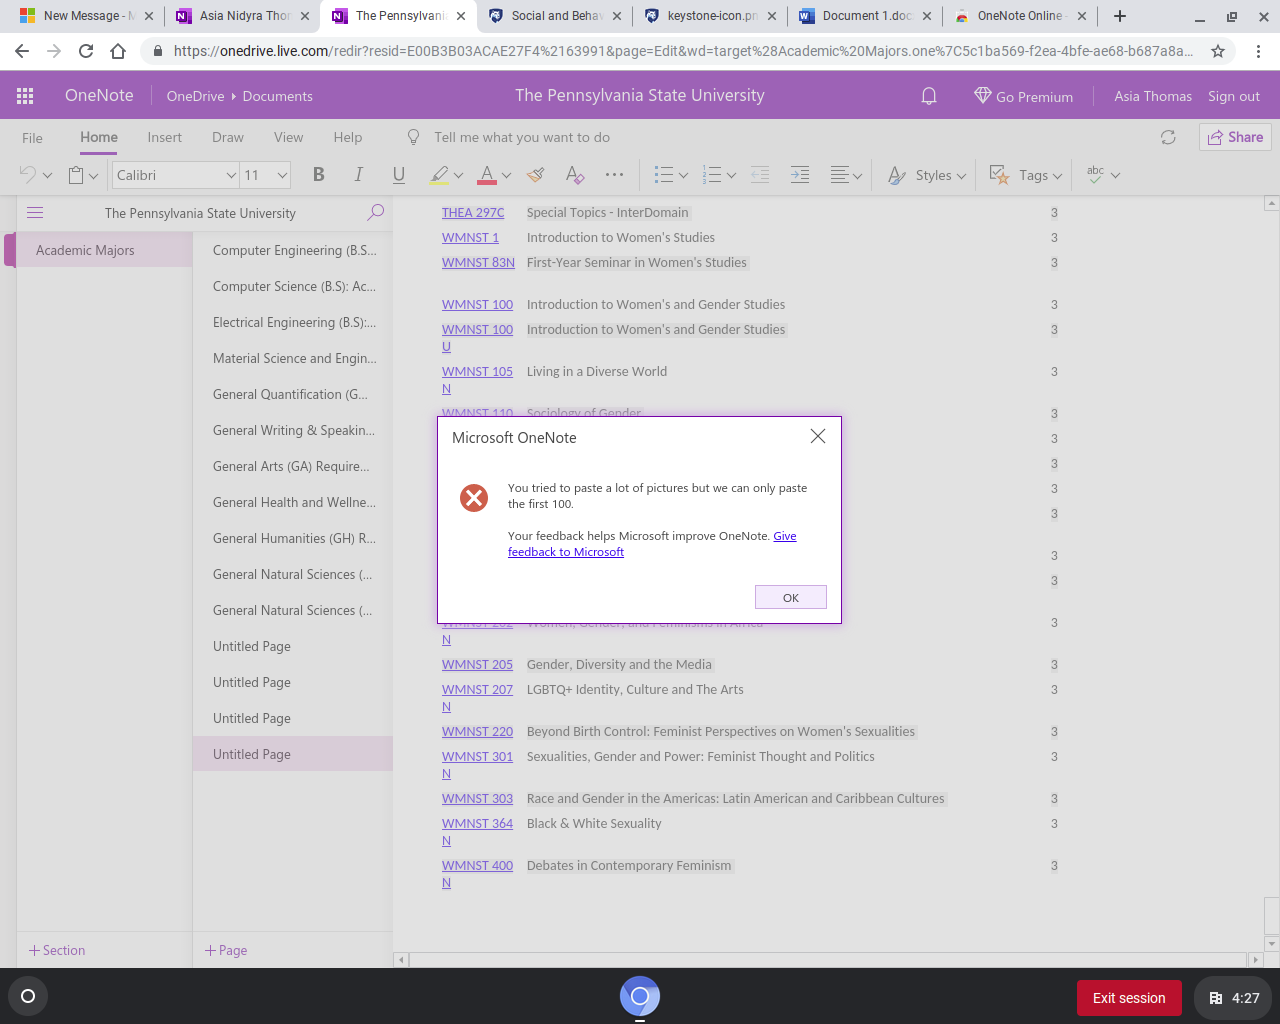Toggle Bold formatting
Screen dimensions: 1280x1024
coord(318,174)
